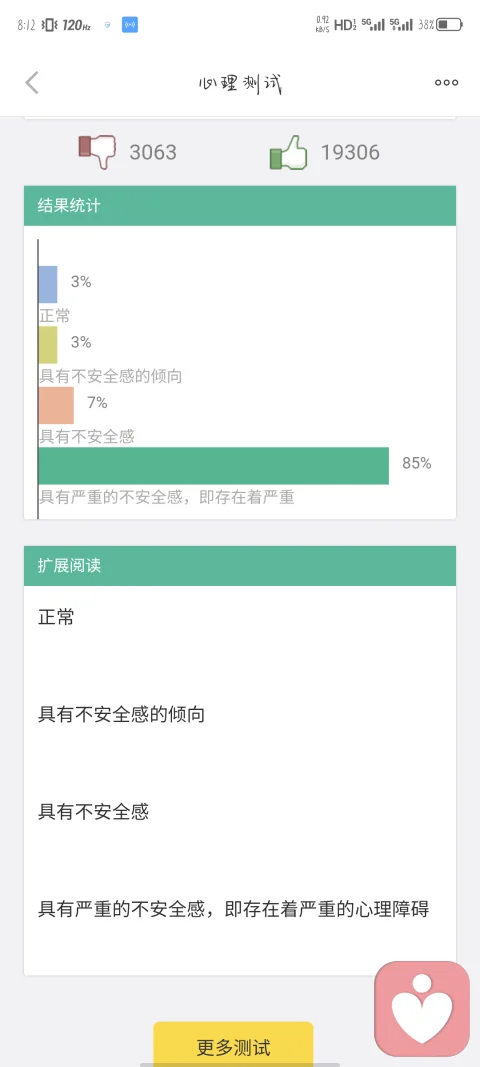Tap the 结果统计 section header
Screen dimensions: 480x1067
(x=240, y=206)
